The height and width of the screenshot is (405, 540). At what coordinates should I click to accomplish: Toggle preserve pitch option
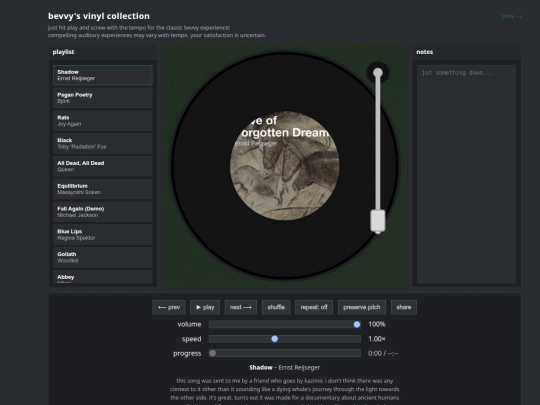point(362,307)
